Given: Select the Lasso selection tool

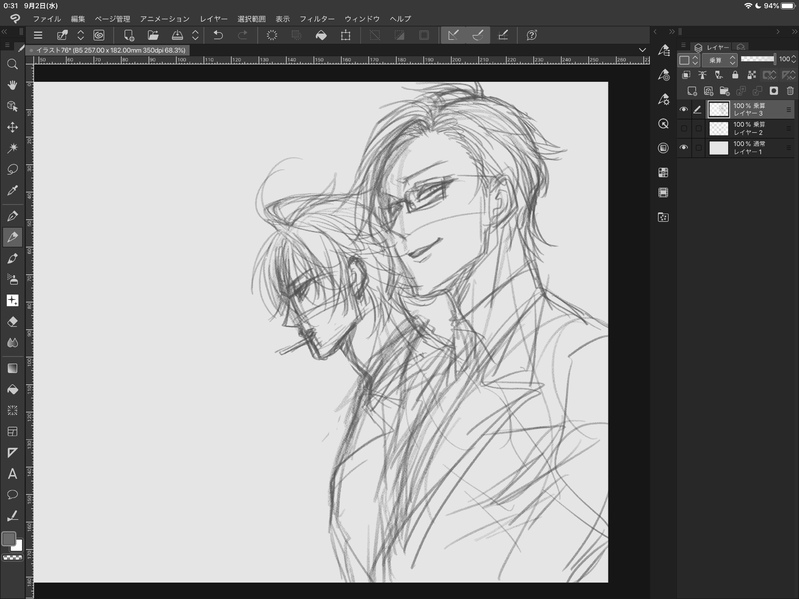Looking at the screenshot, I should tap(12, 169).
